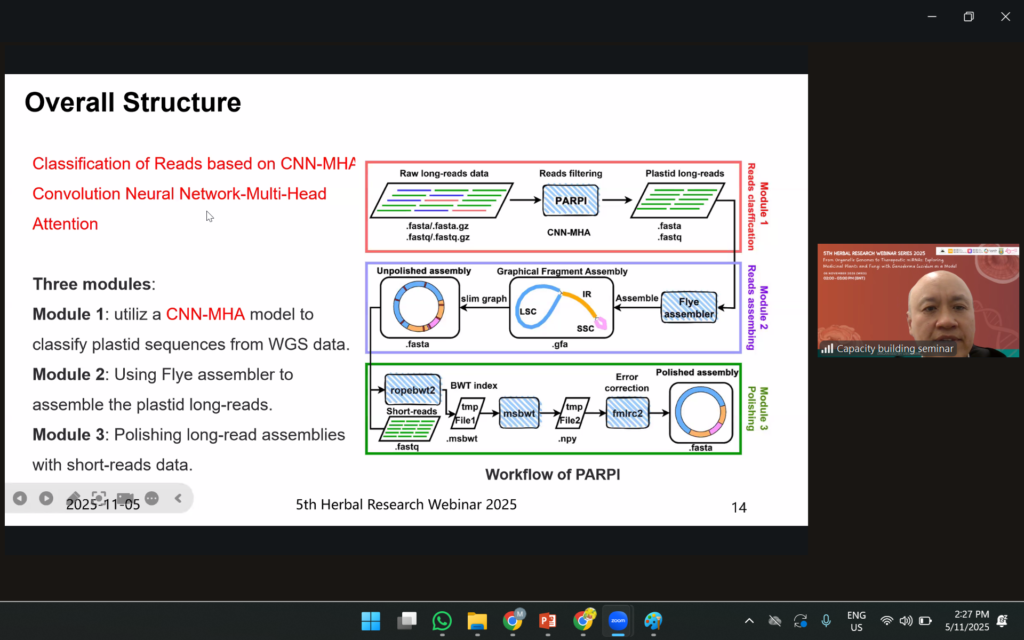Open Wi-Fi network settings in tray
Screen dimensions: 1024x640
point(887,621)
